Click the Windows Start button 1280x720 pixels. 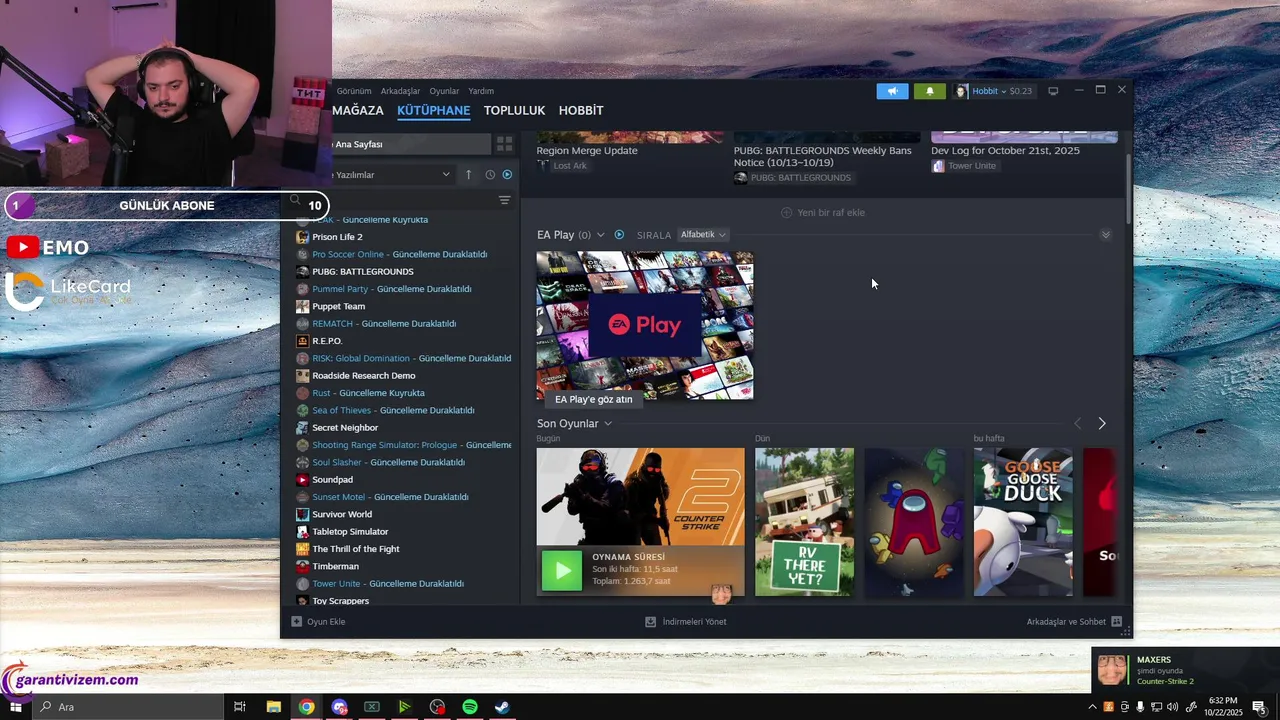tap(16, 707)
